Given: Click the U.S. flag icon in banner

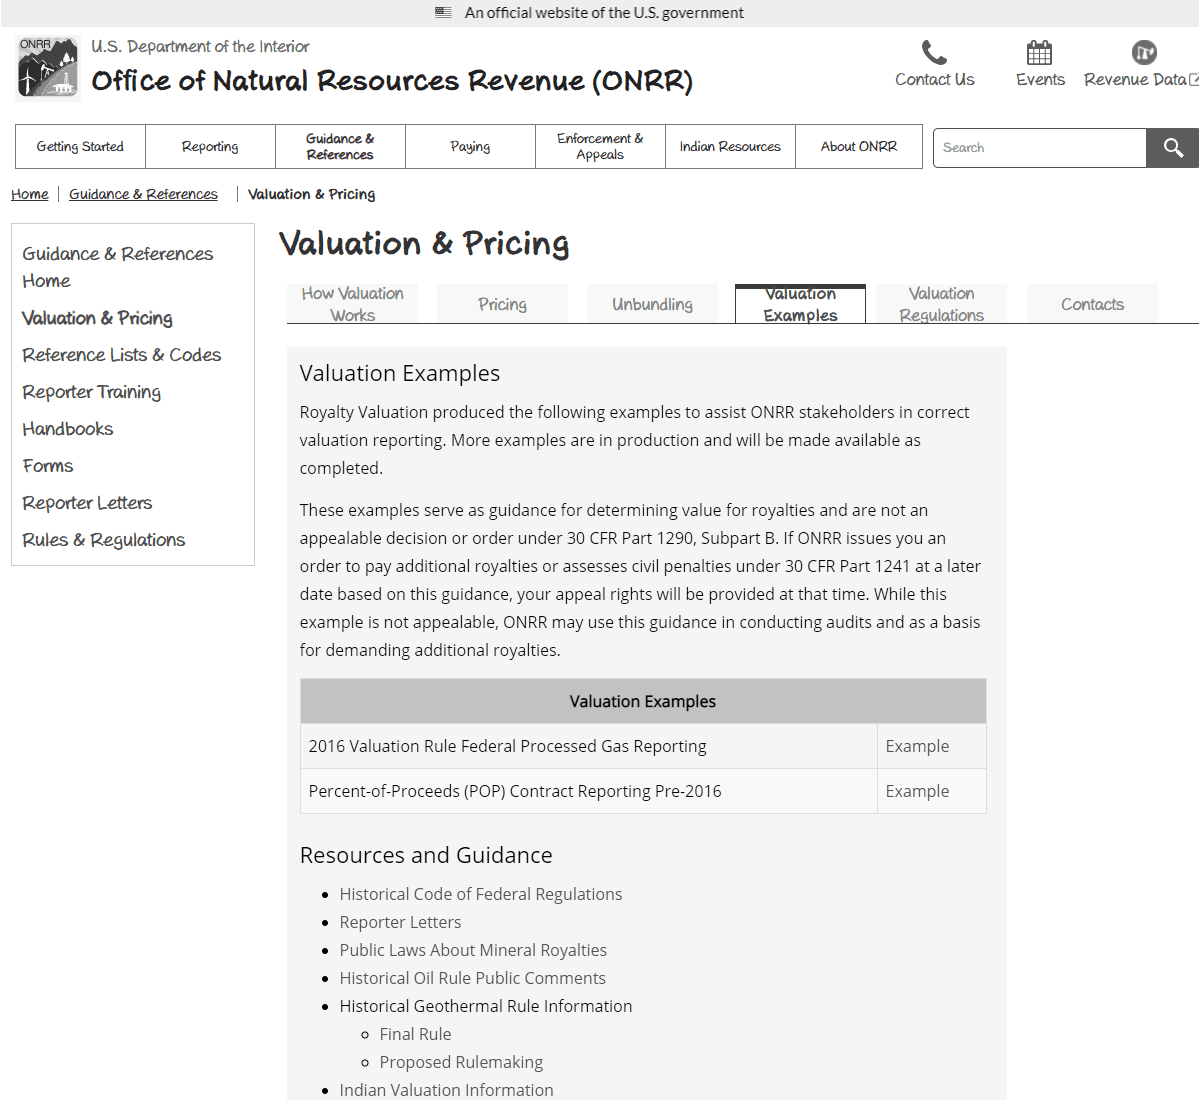Looking at the screenshot, I should (x=444, y=13).
